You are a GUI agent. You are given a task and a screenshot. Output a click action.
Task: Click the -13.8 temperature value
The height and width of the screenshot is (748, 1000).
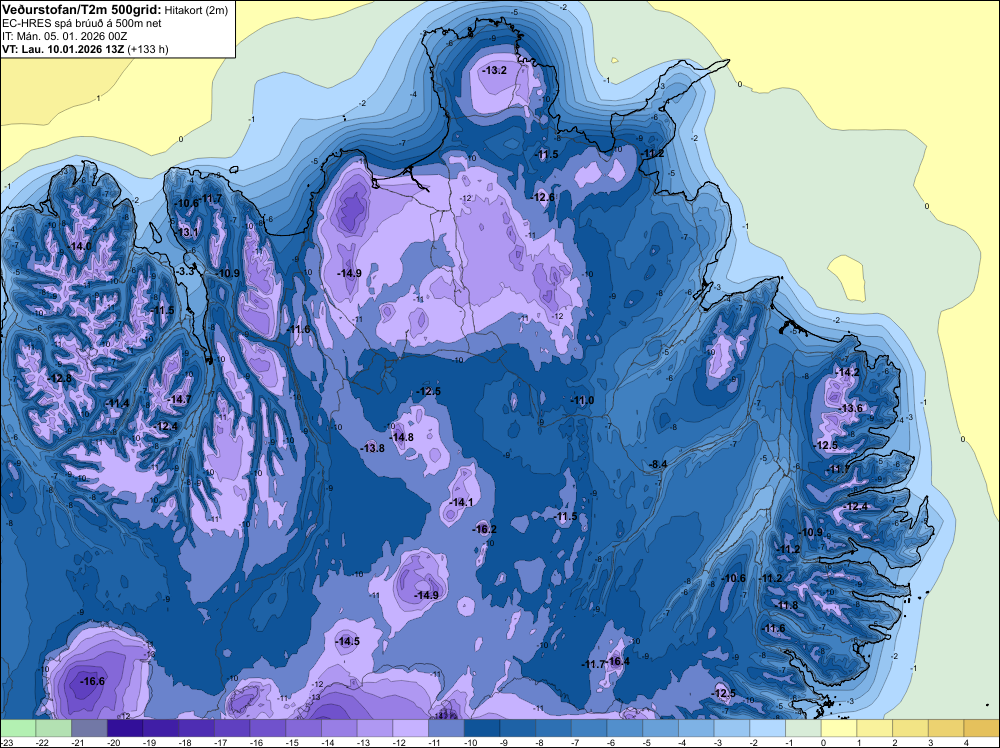pyautogui.click(x=372, y=448)
